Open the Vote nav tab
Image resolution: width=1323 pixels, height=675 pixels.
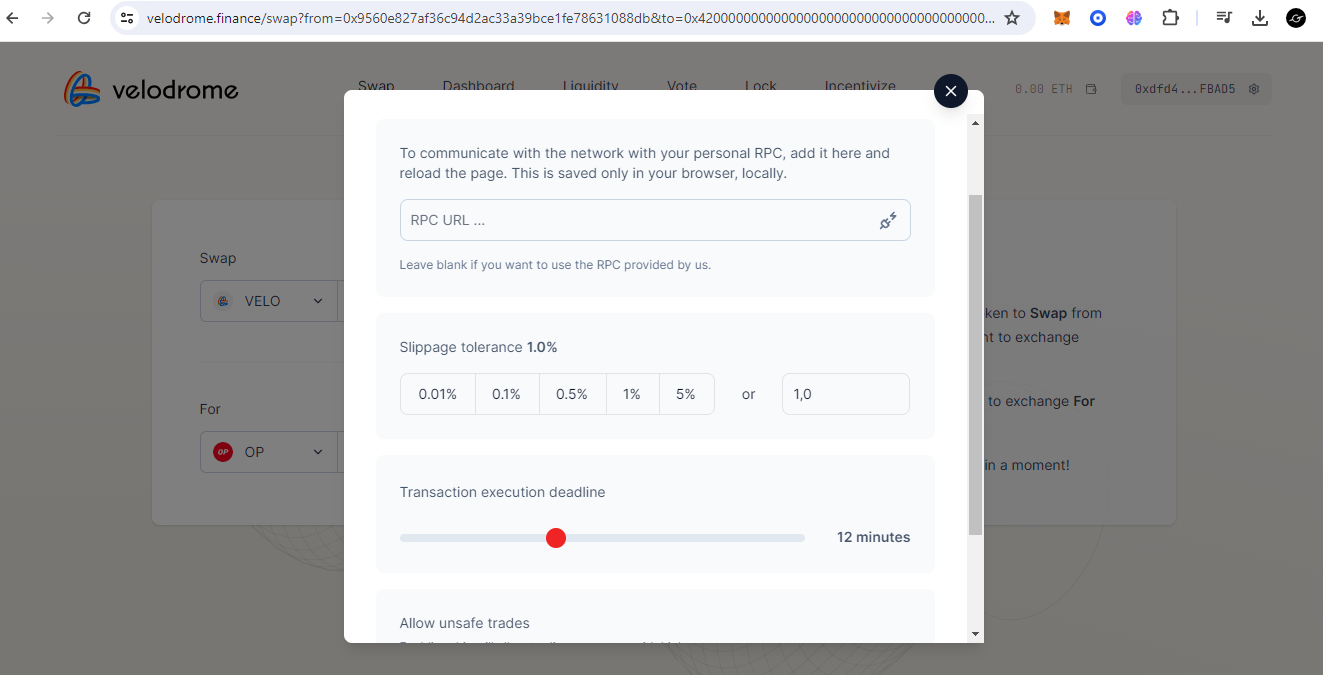(682, 86)
